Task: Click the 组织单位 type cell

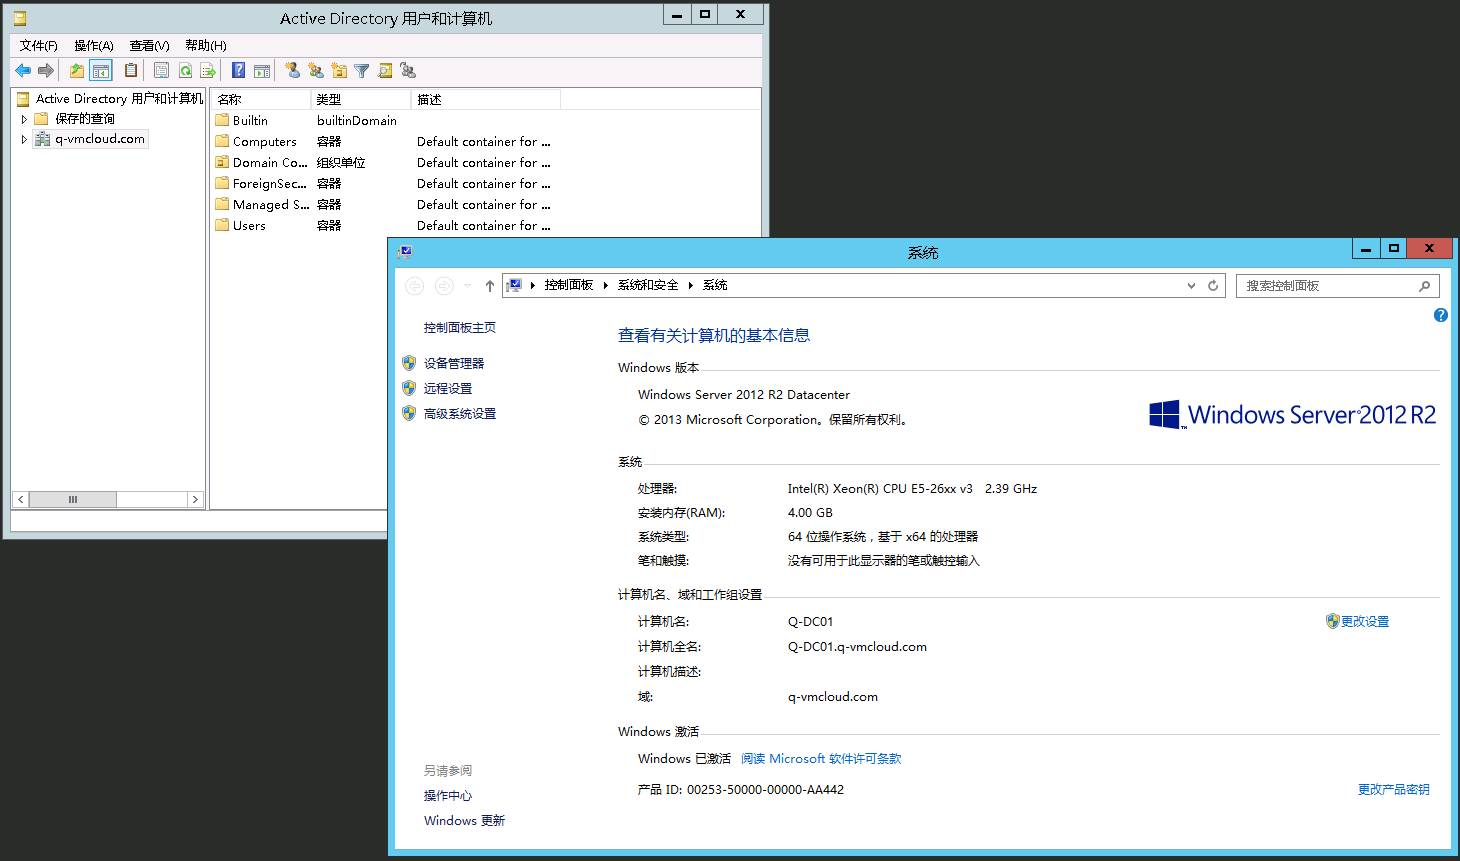Action: coord(341,162)
